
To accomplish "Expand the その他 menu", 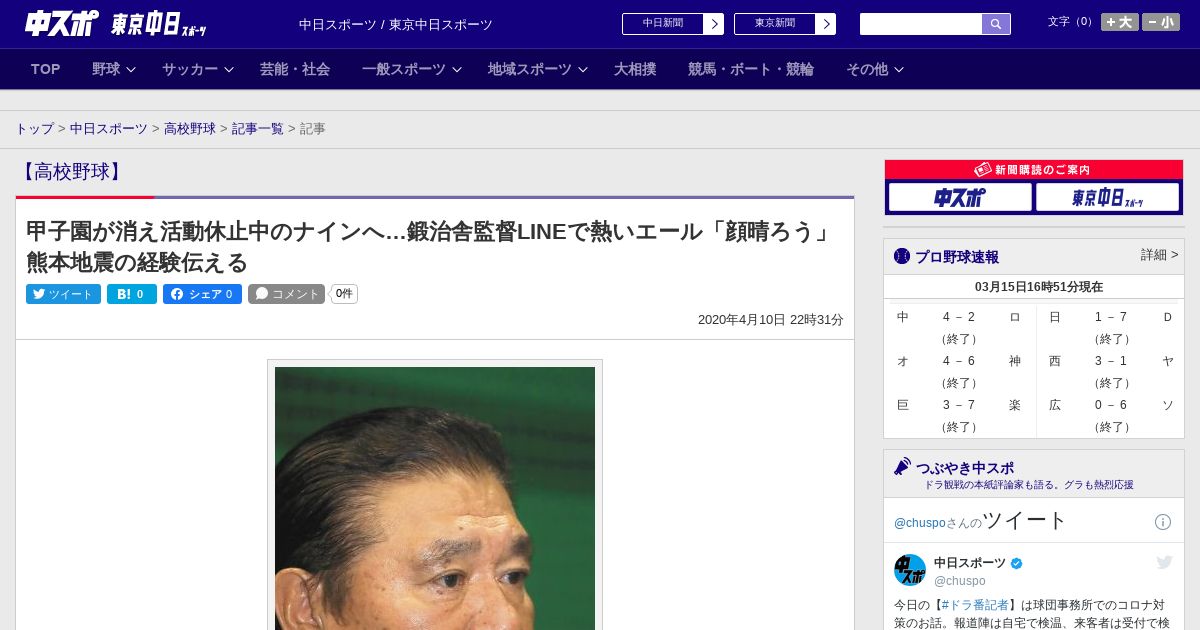I will [875, 69].
